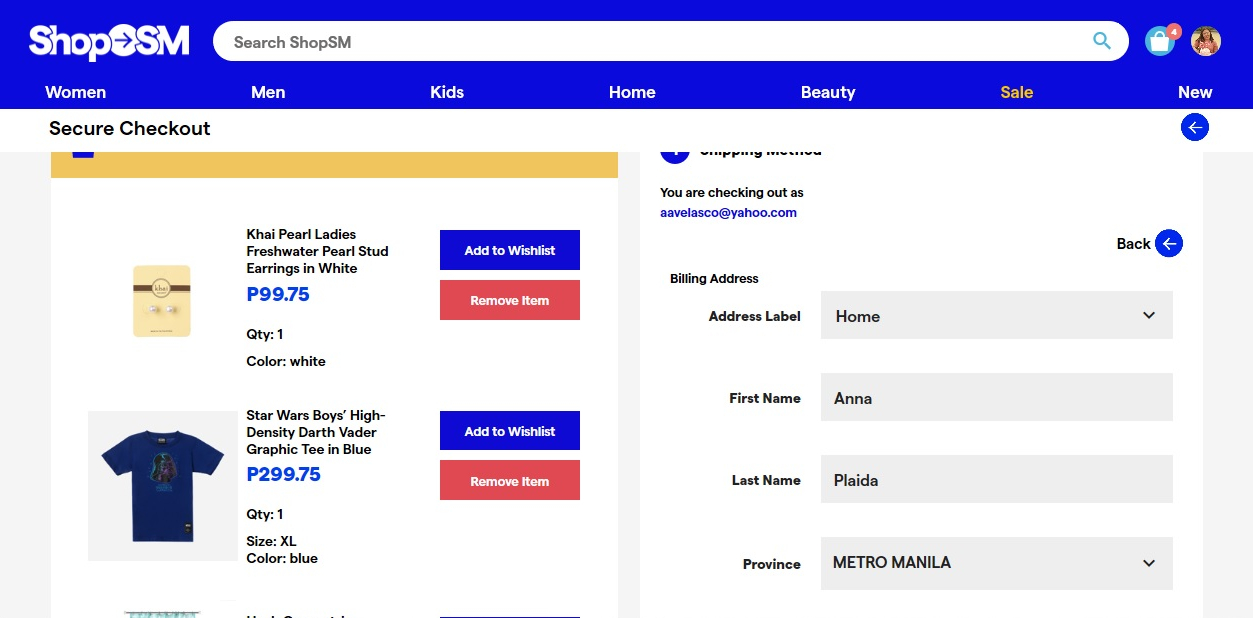Add pearl earrings to wishlist

(510, 250)
